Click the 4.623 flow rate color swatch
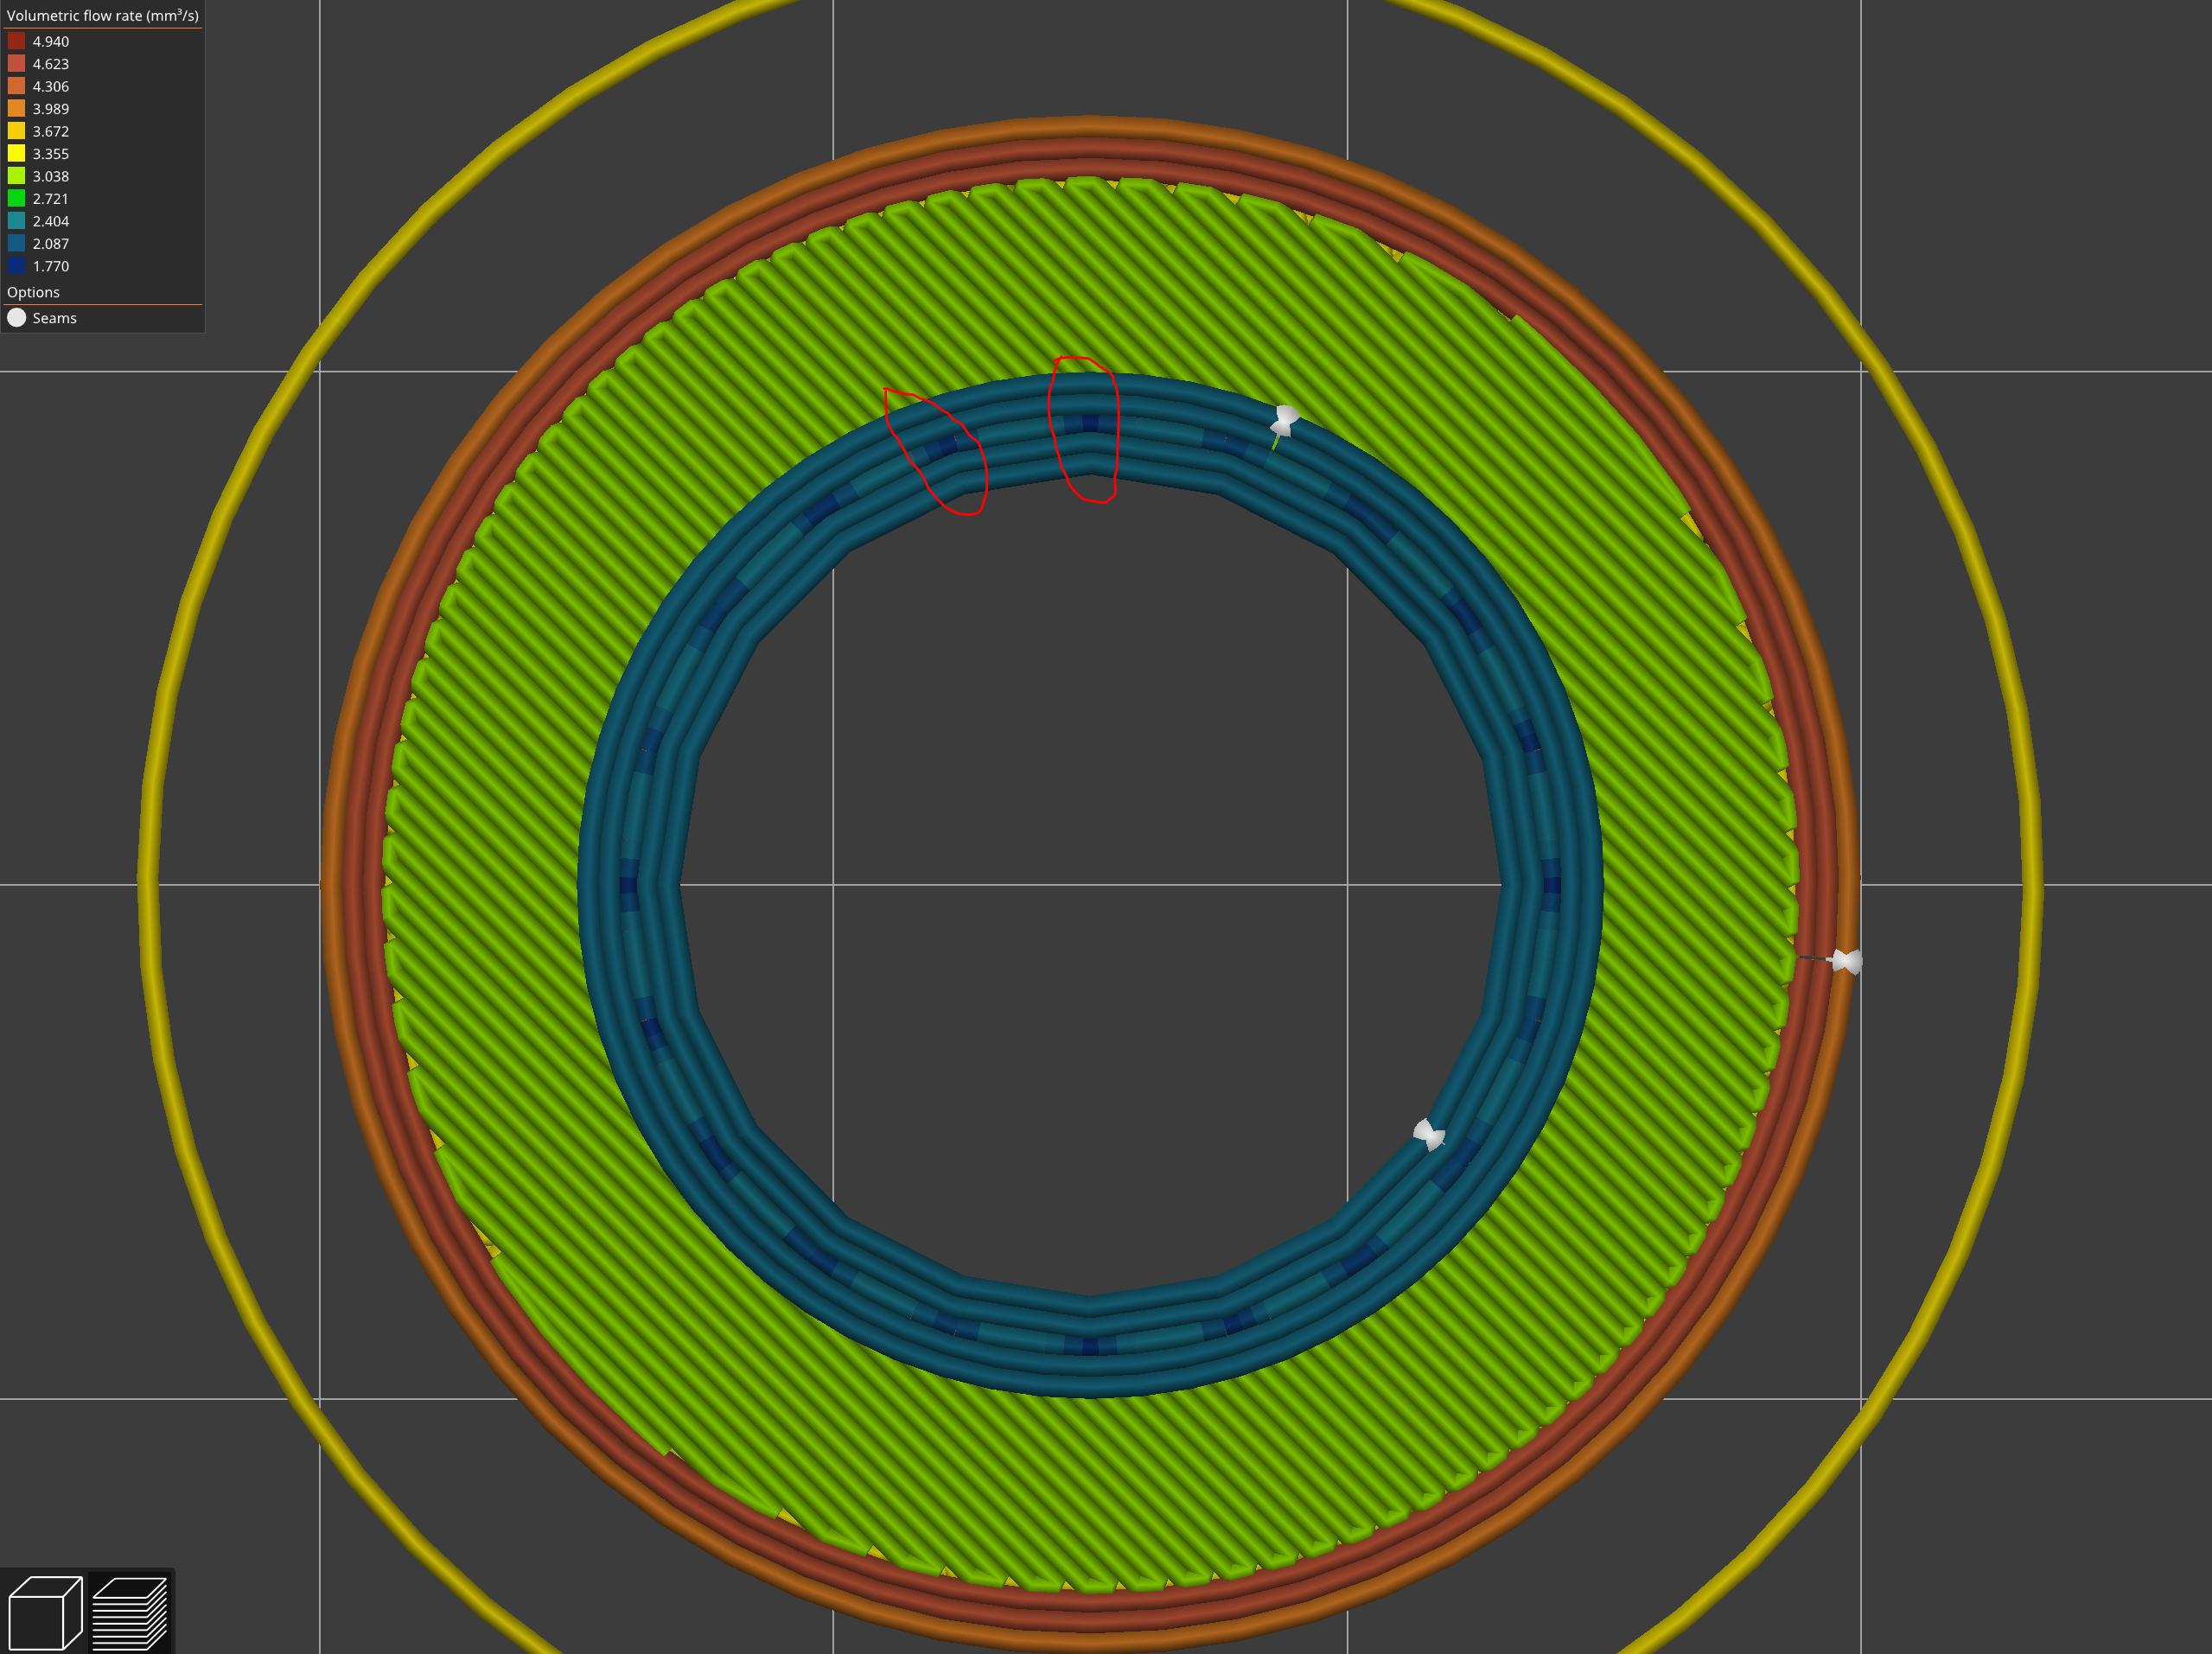The image size is (2212, 1654). pos(17,64)
